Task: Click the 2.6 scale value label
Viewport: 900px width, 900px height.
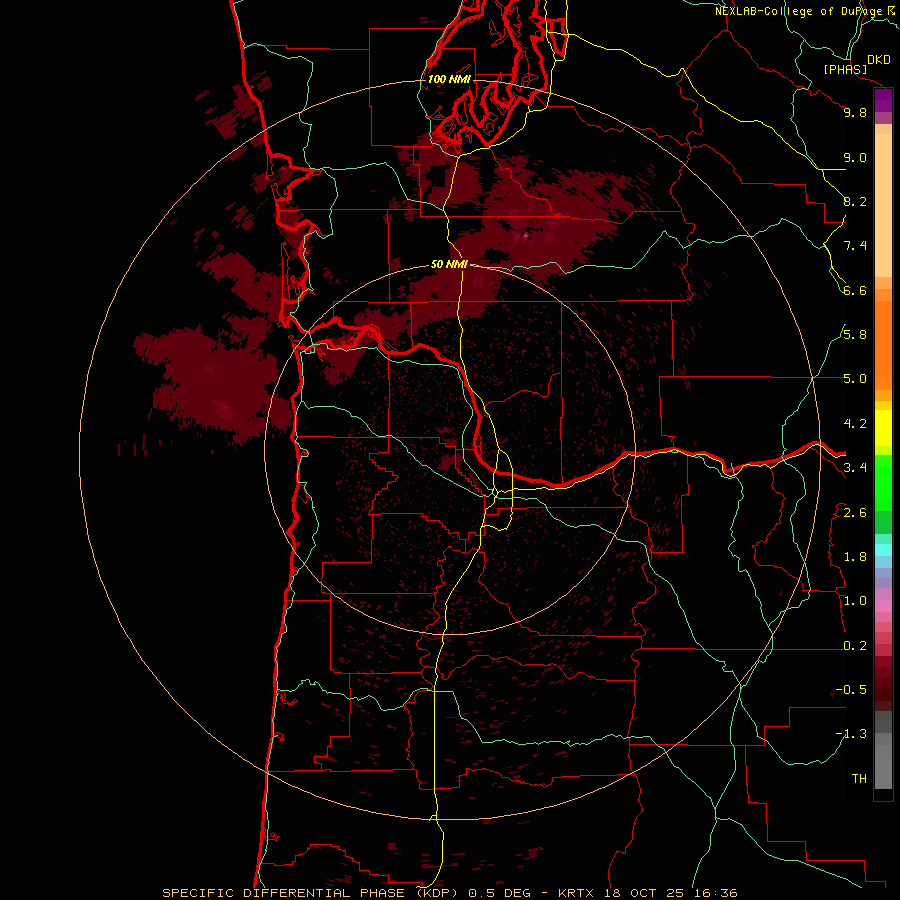Action: tap(855, 513)
